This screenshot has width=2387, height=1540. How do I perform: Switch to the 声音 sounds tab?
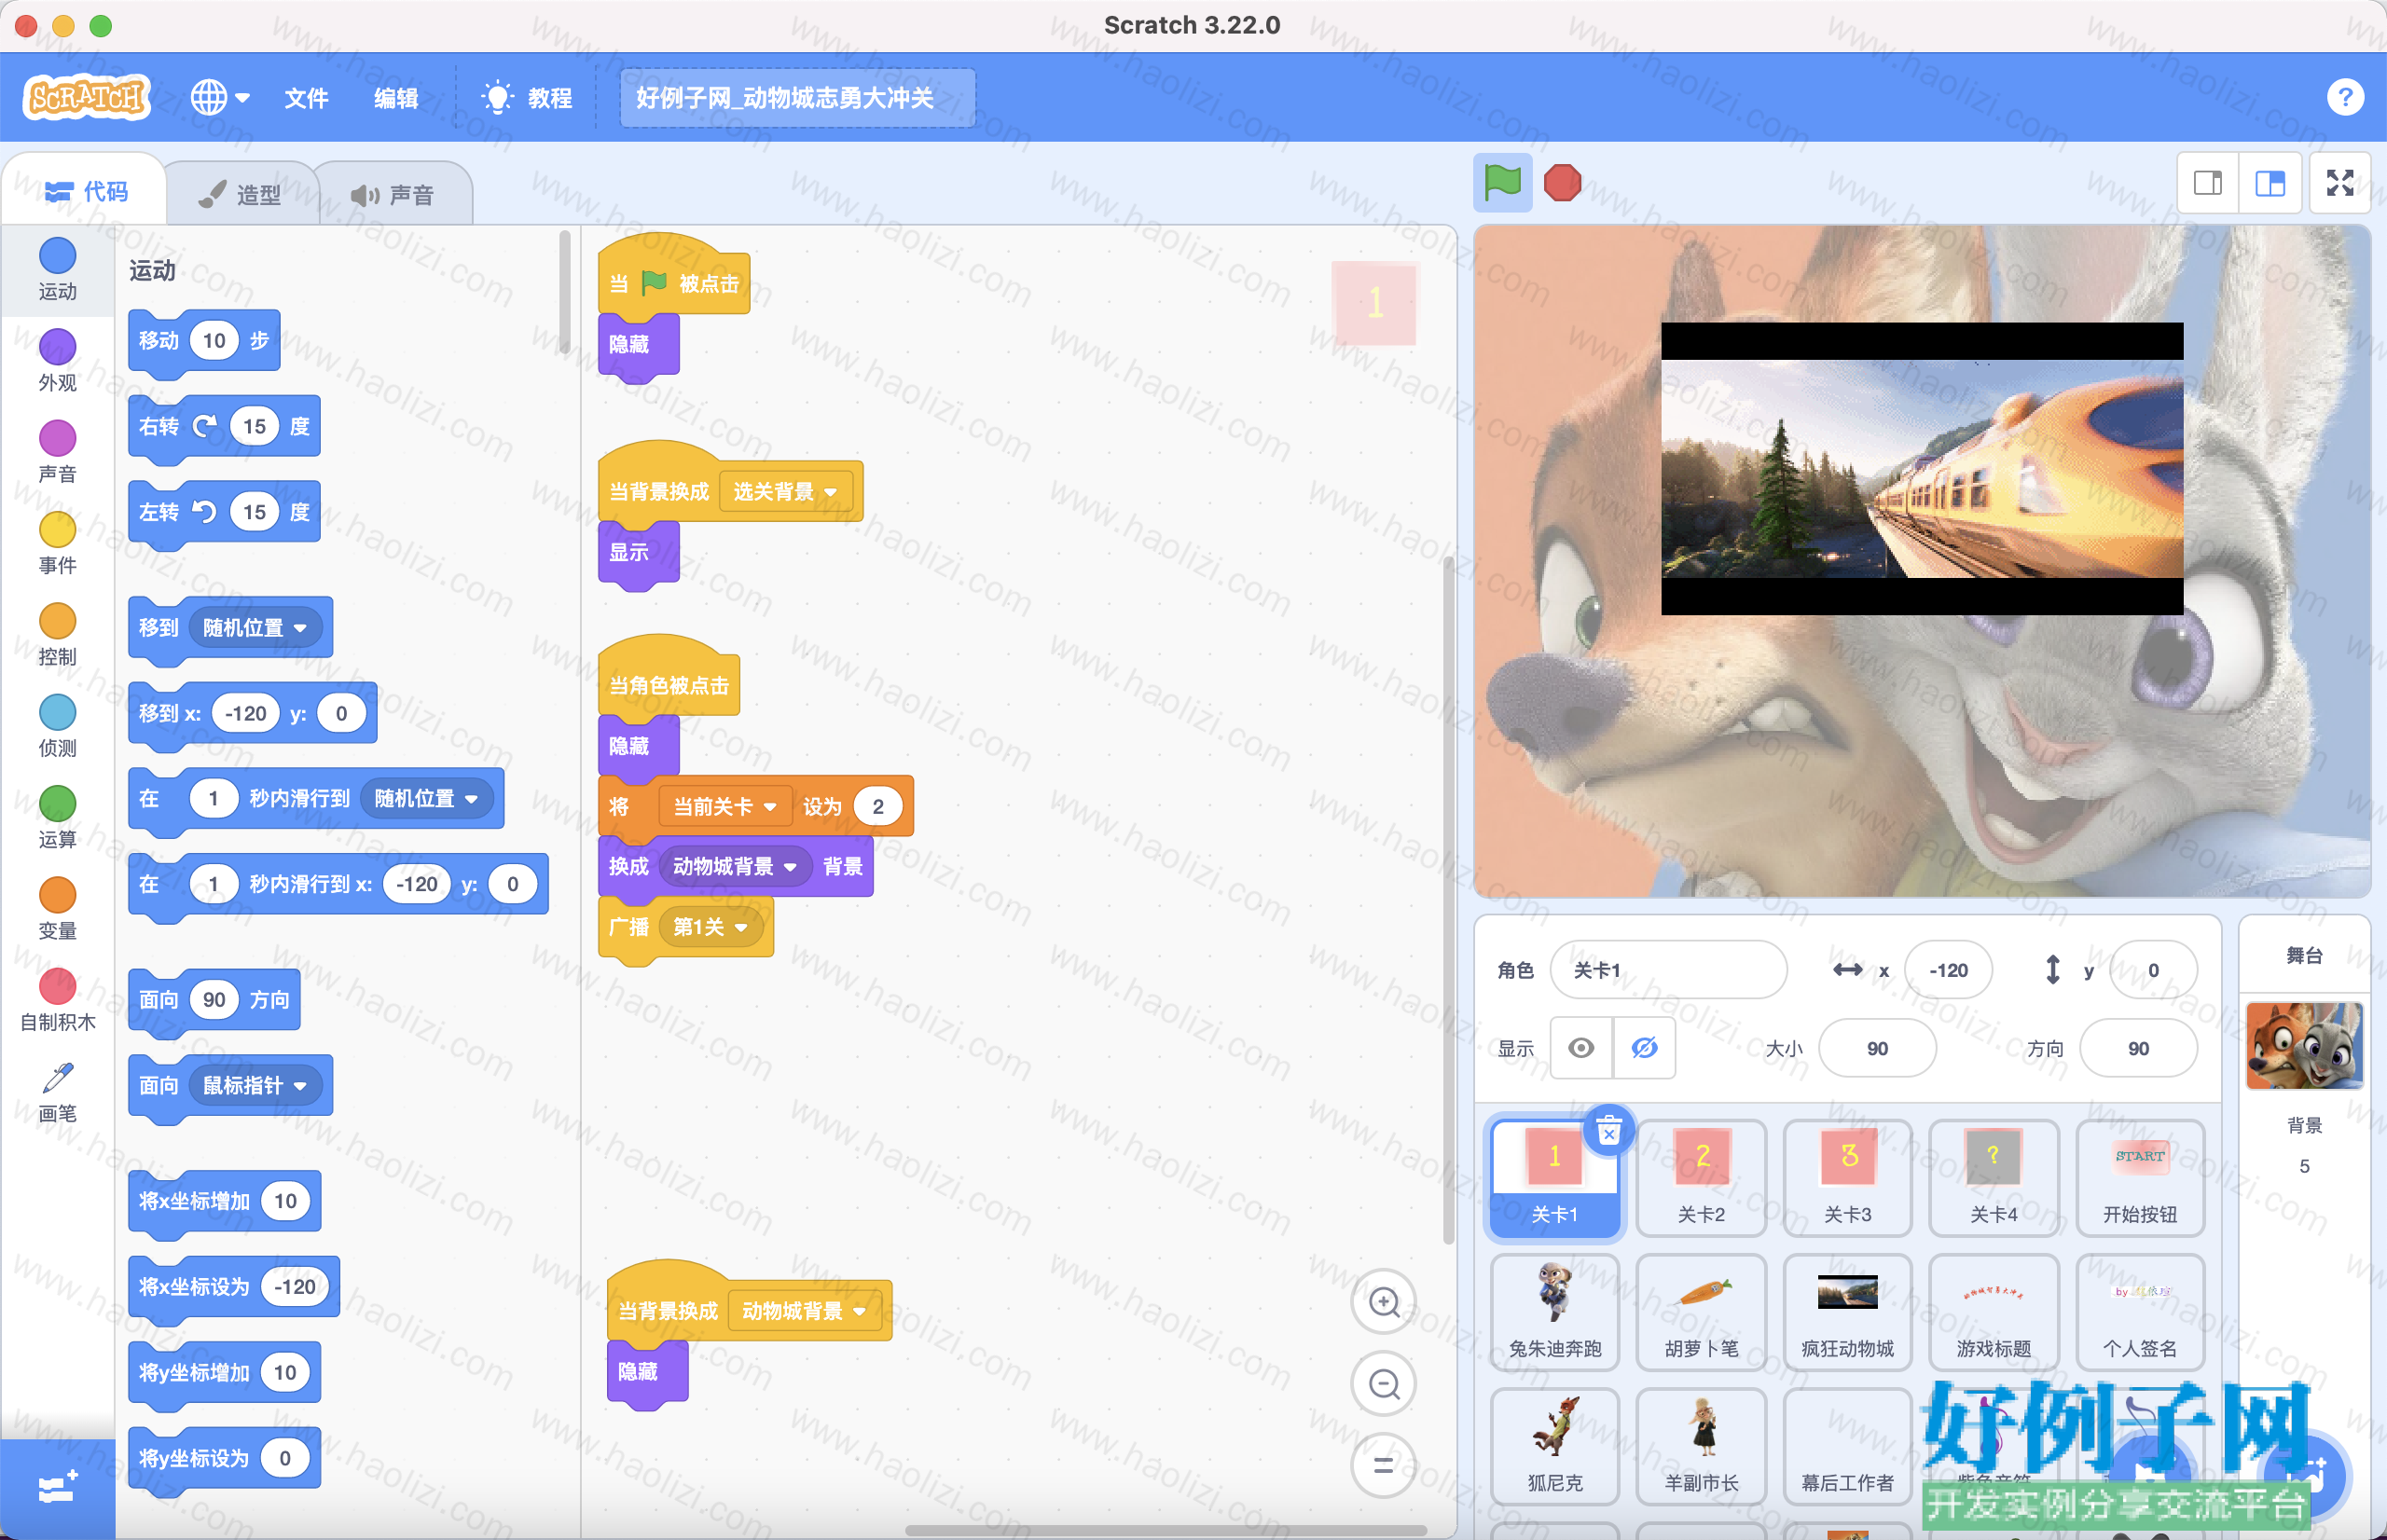click(x=393, y=194)
